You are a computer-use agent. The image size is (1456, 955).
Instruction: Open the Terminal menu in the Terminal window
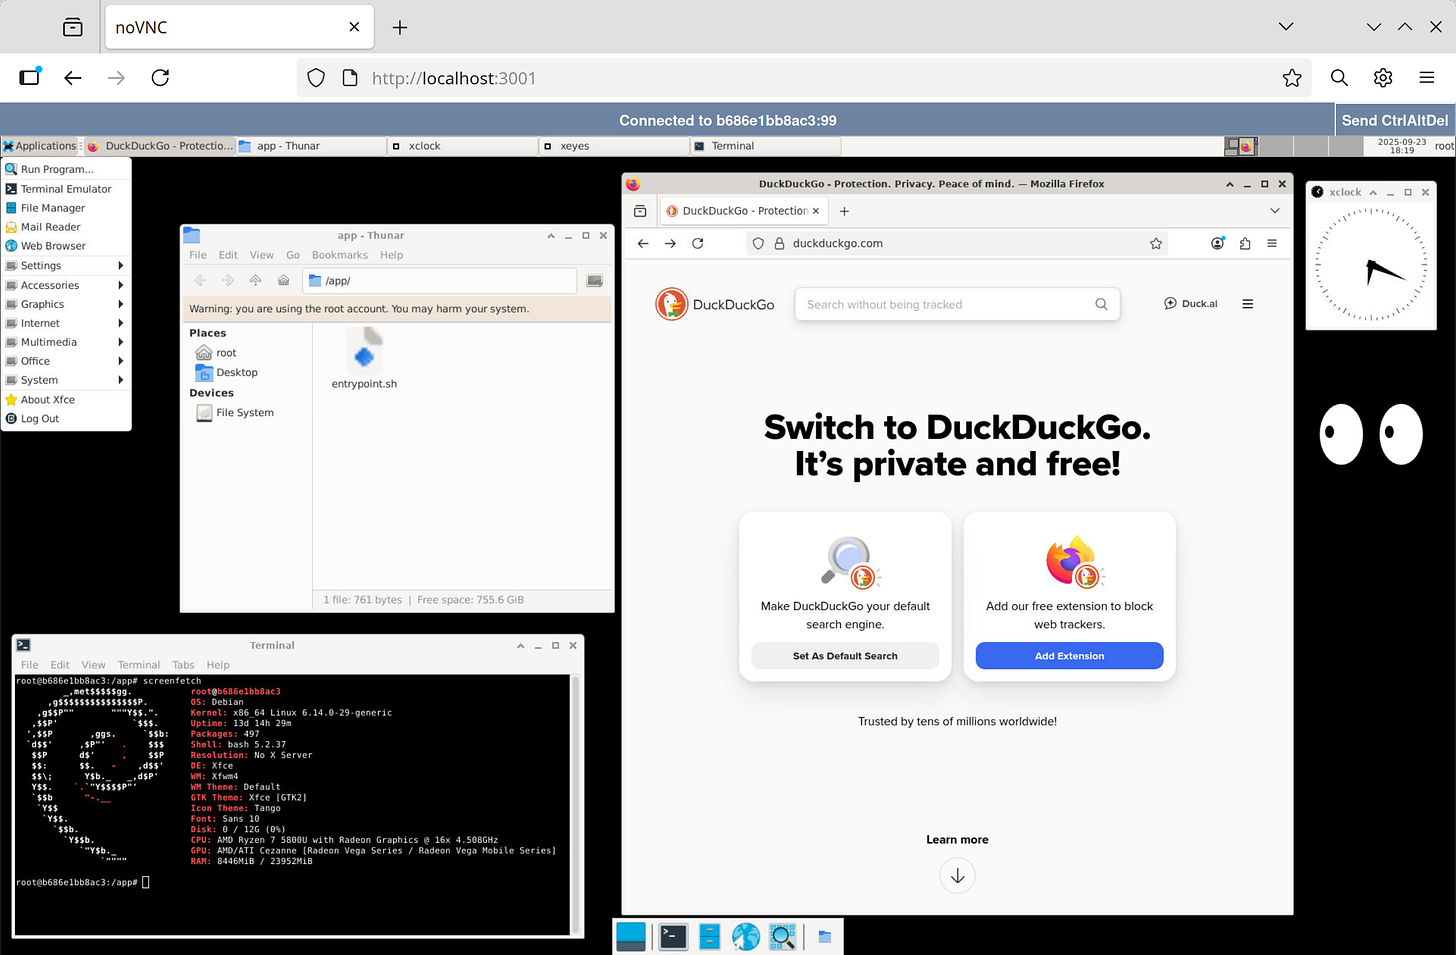(139, 665)
